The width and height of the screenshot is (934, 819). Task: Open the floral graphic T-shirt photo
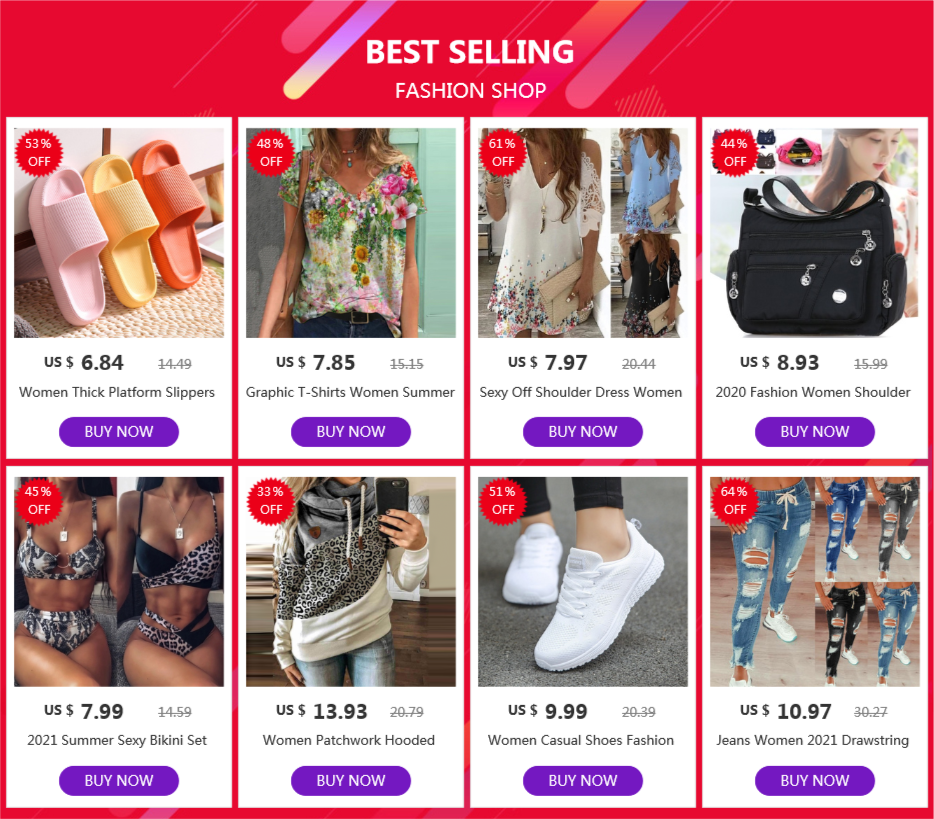[351, 233]
